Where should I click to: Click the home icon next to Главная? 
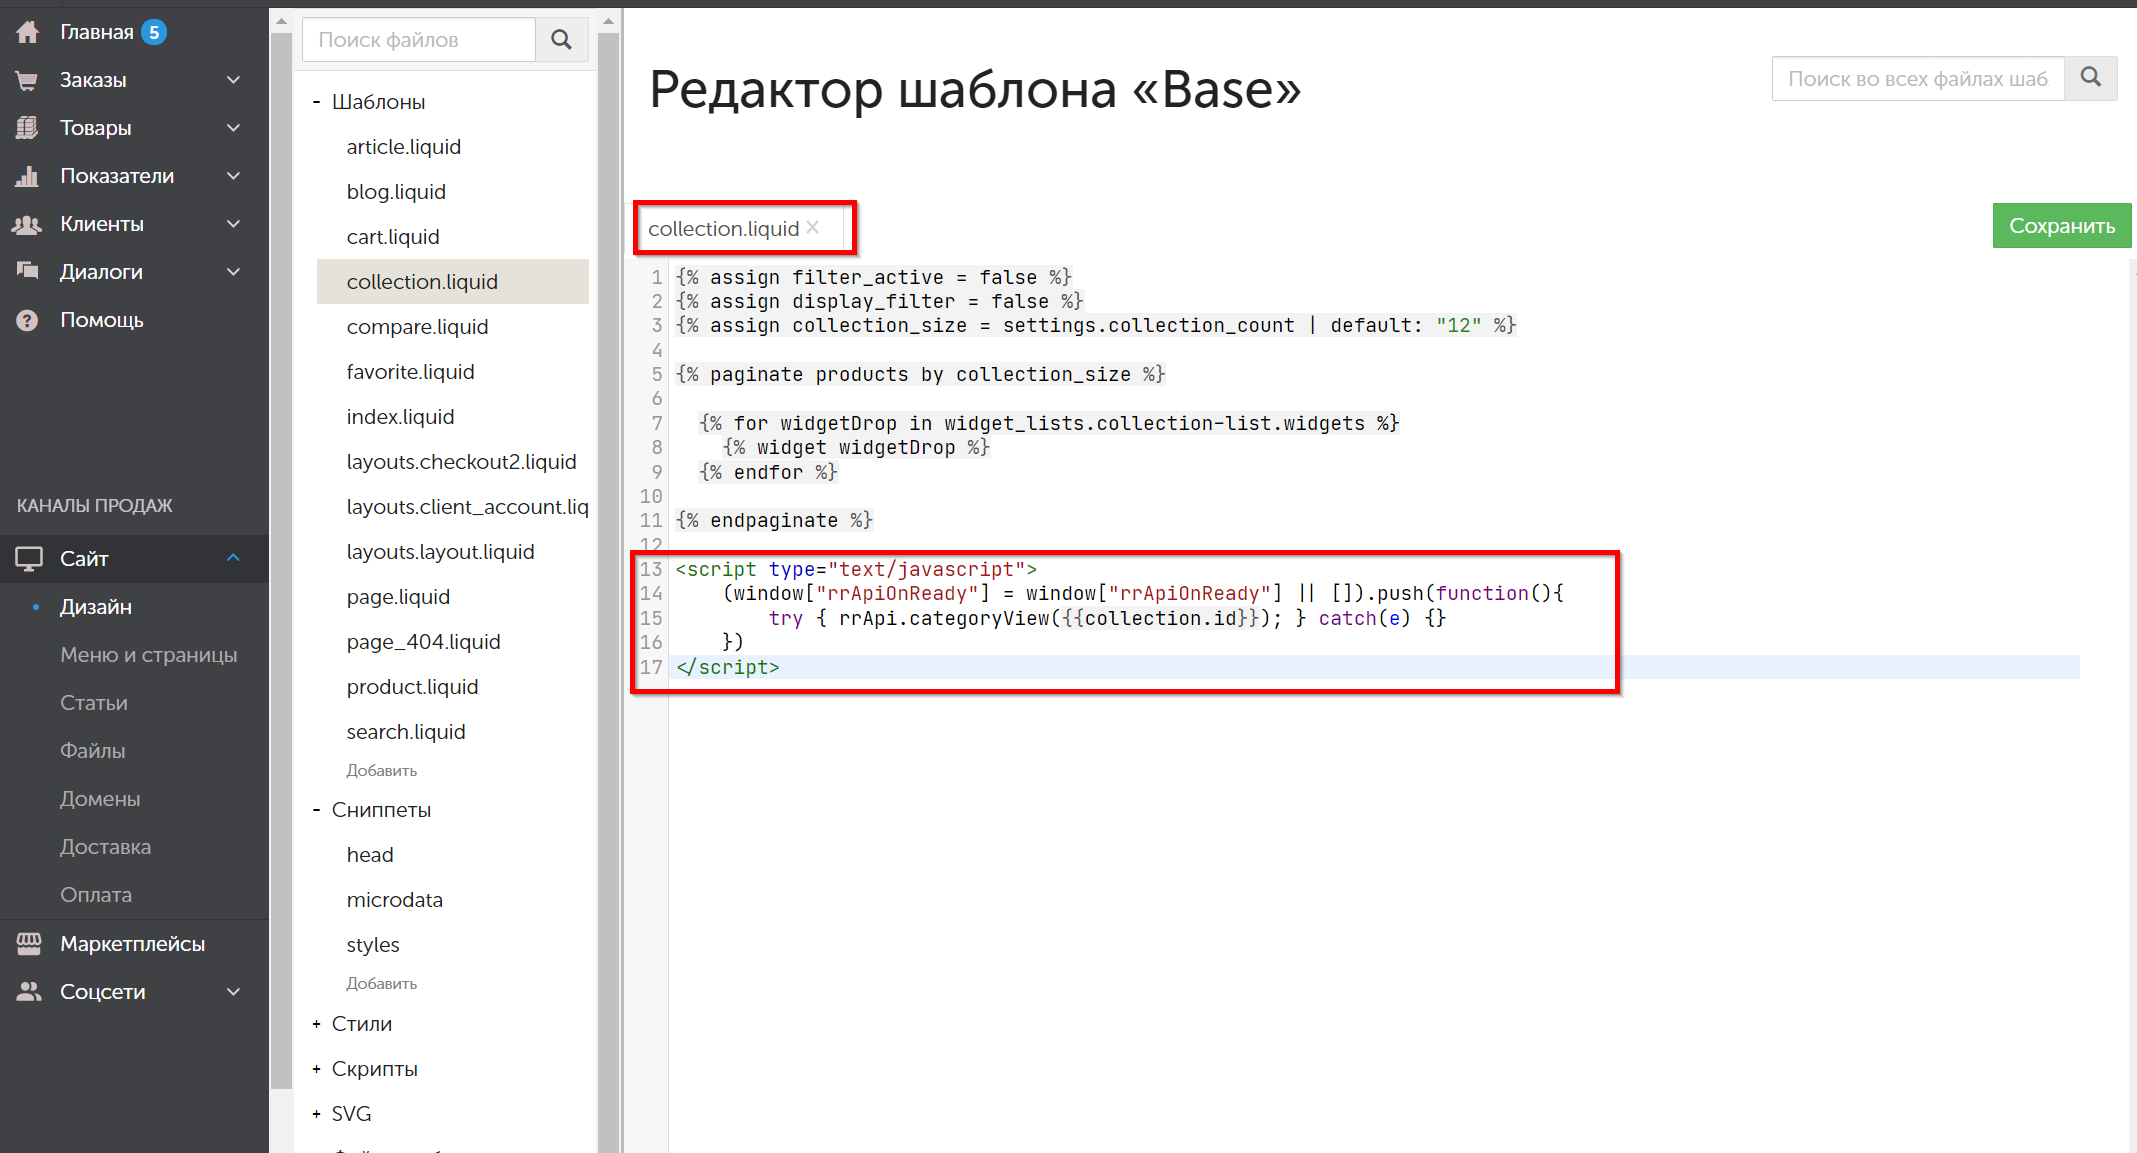coord(27,32)
